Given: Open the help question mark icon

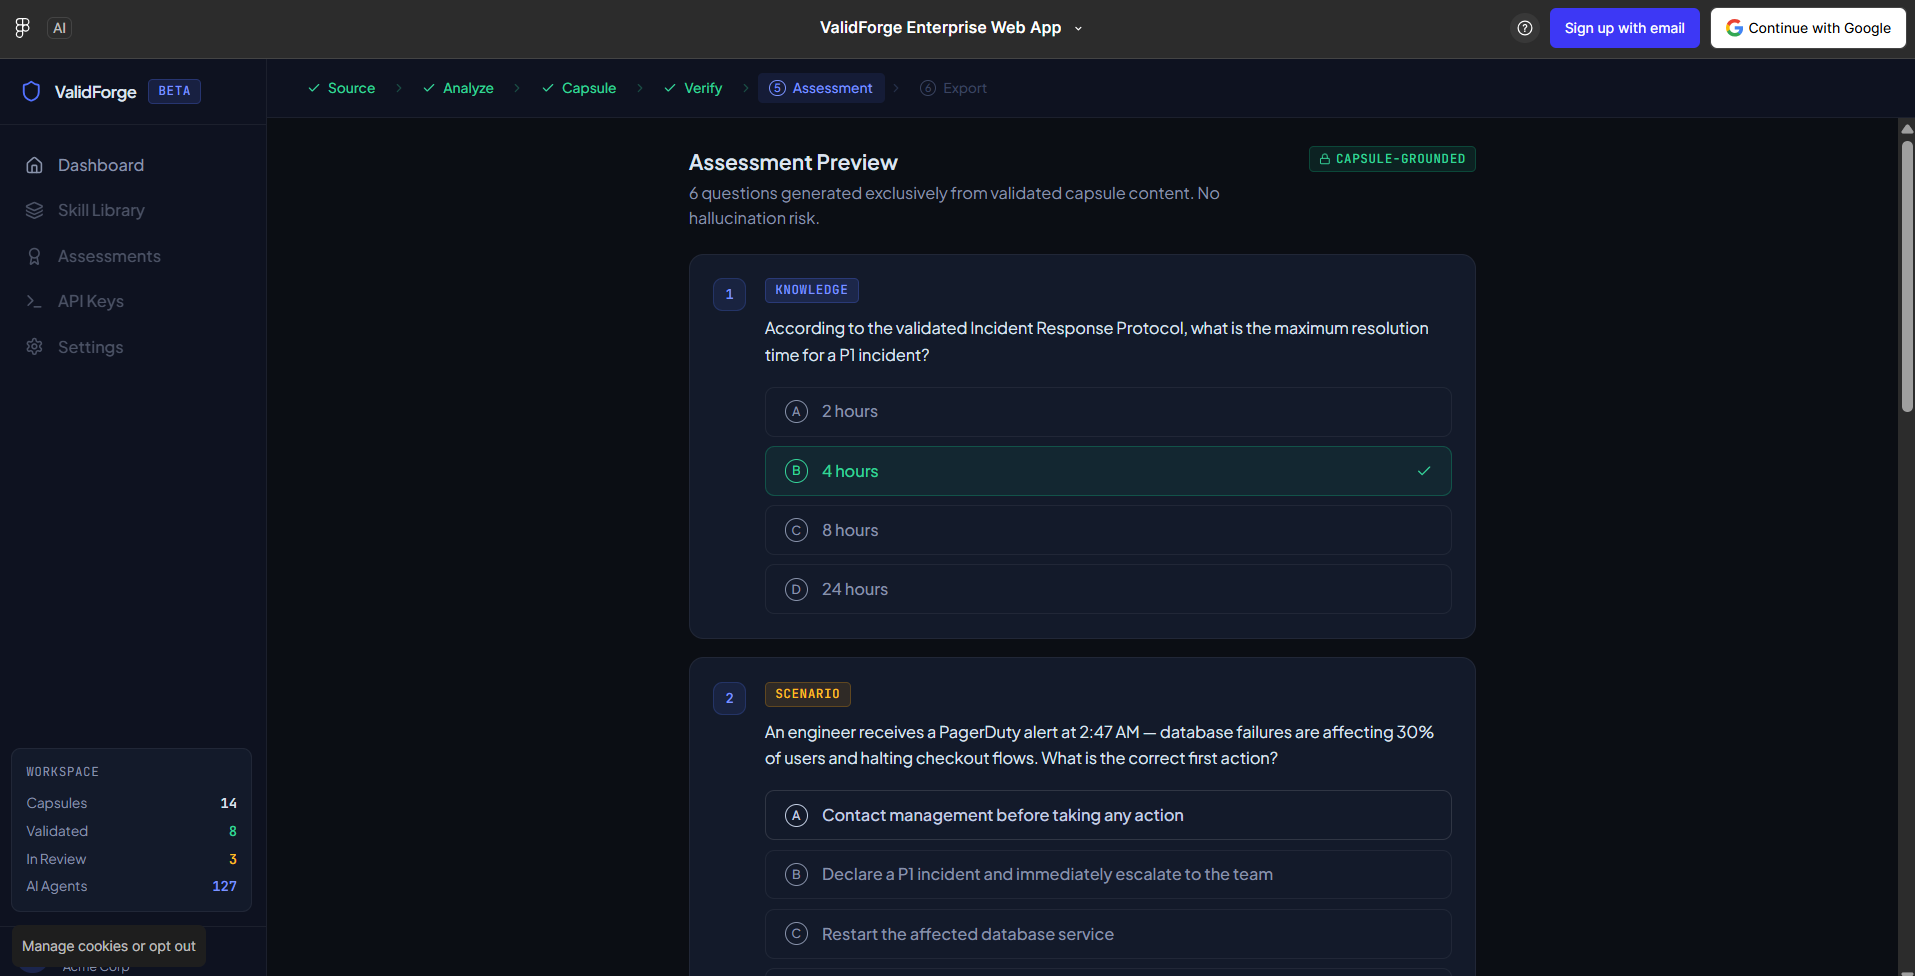Looking at the screenshot, I should [x=1524, y=28].
